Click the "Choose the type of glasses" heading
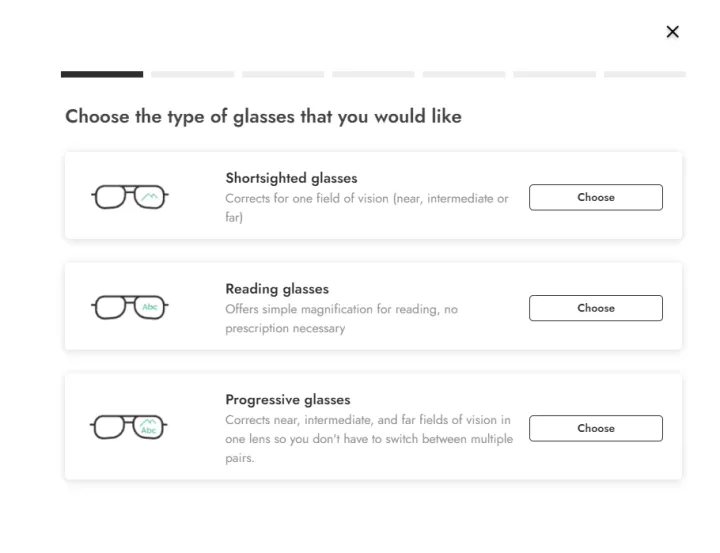 (x=263, y=117)
